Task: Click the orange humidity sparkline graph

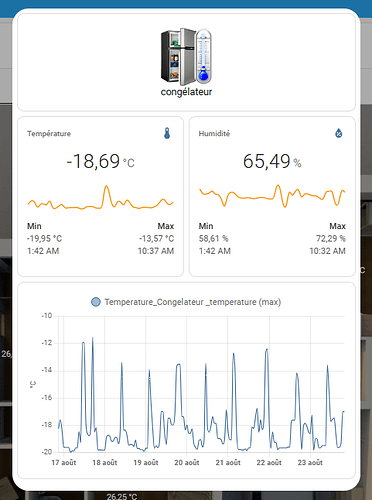Action: click(272, 196)
